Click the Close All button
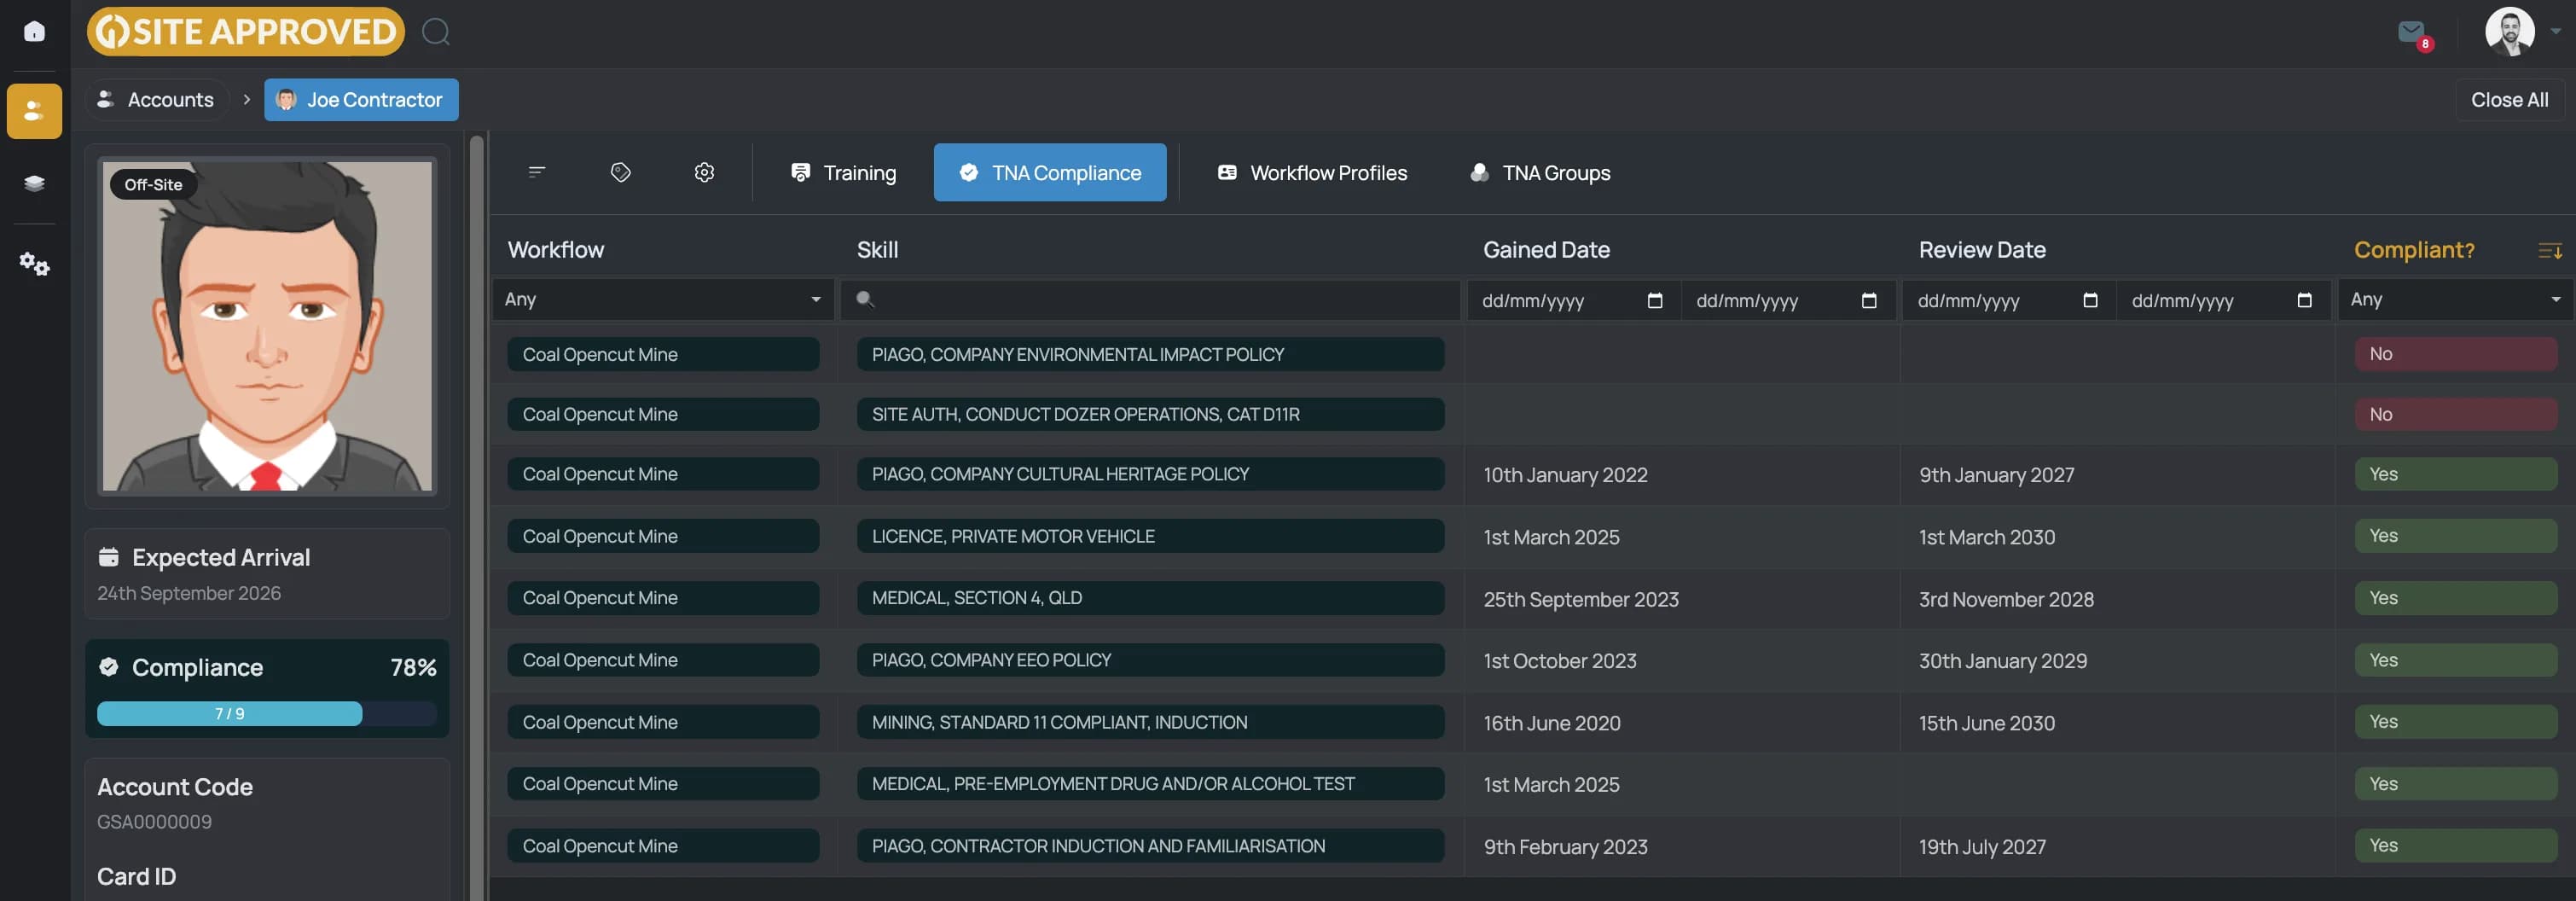Screen dimensions: 2576x901 tap(2509, 100)
